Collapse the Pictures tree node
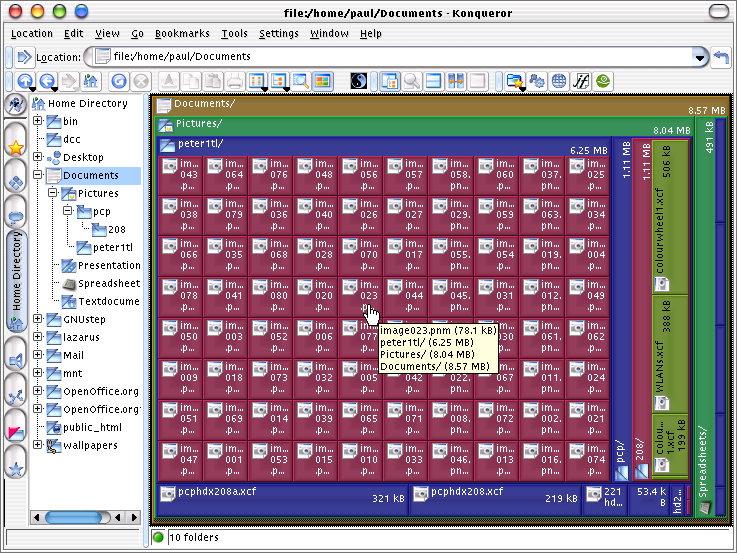Screen dimensions: 737x553 (53, 193)
